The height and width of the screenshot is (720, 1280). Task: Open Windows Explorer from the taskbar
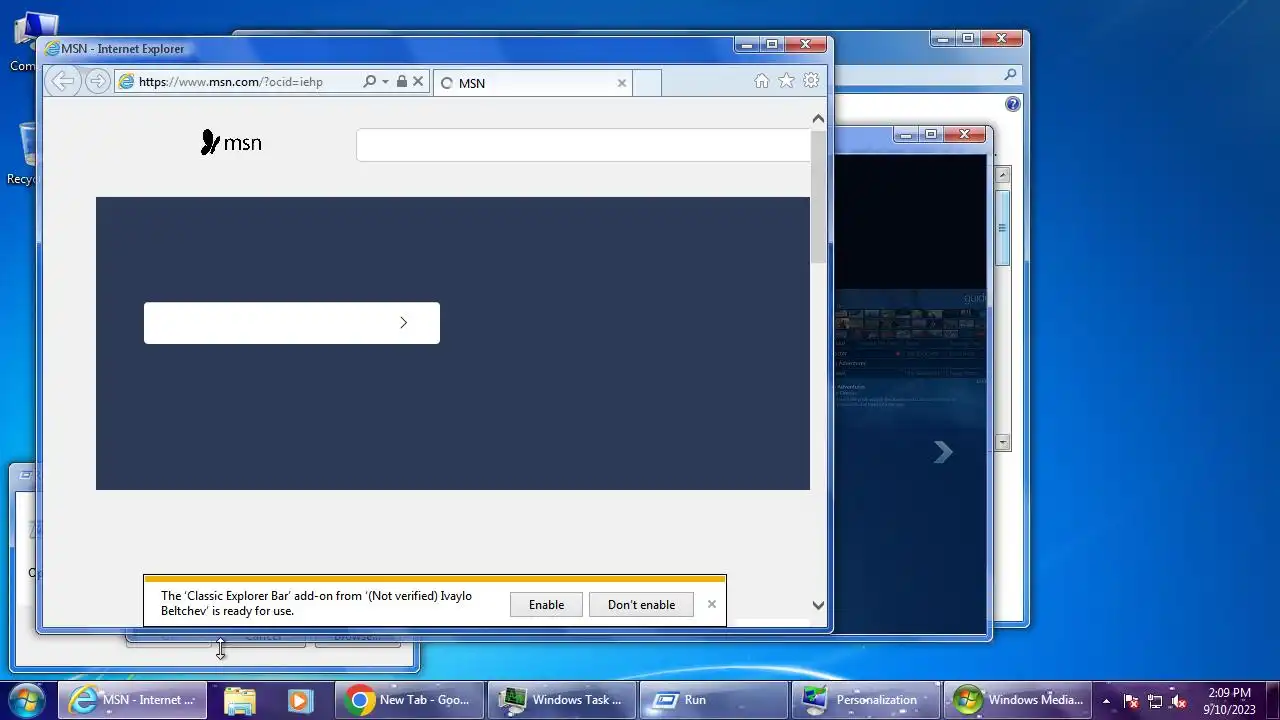(240, 700)
